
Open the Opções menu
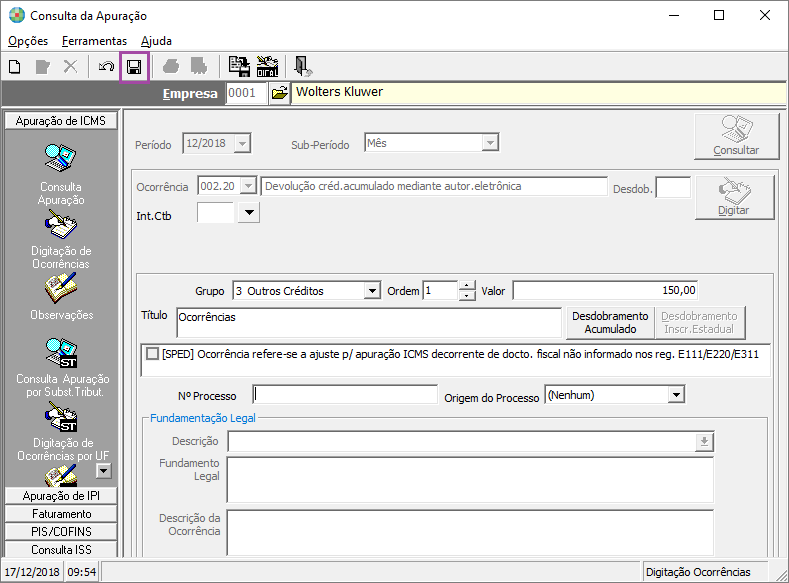tap(28, 41)
